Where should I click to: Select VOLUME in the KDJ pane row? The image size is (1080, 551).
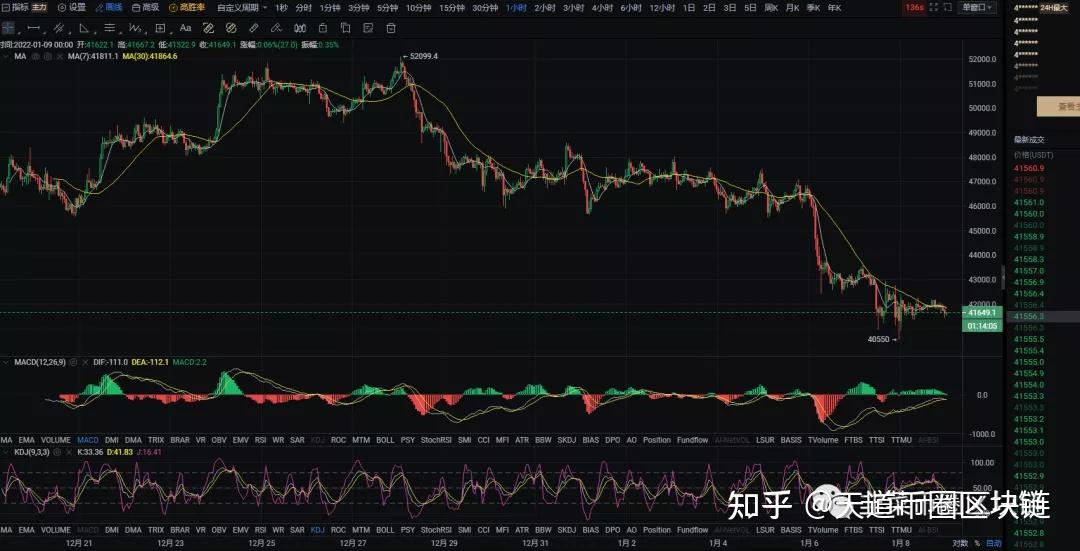56,530
